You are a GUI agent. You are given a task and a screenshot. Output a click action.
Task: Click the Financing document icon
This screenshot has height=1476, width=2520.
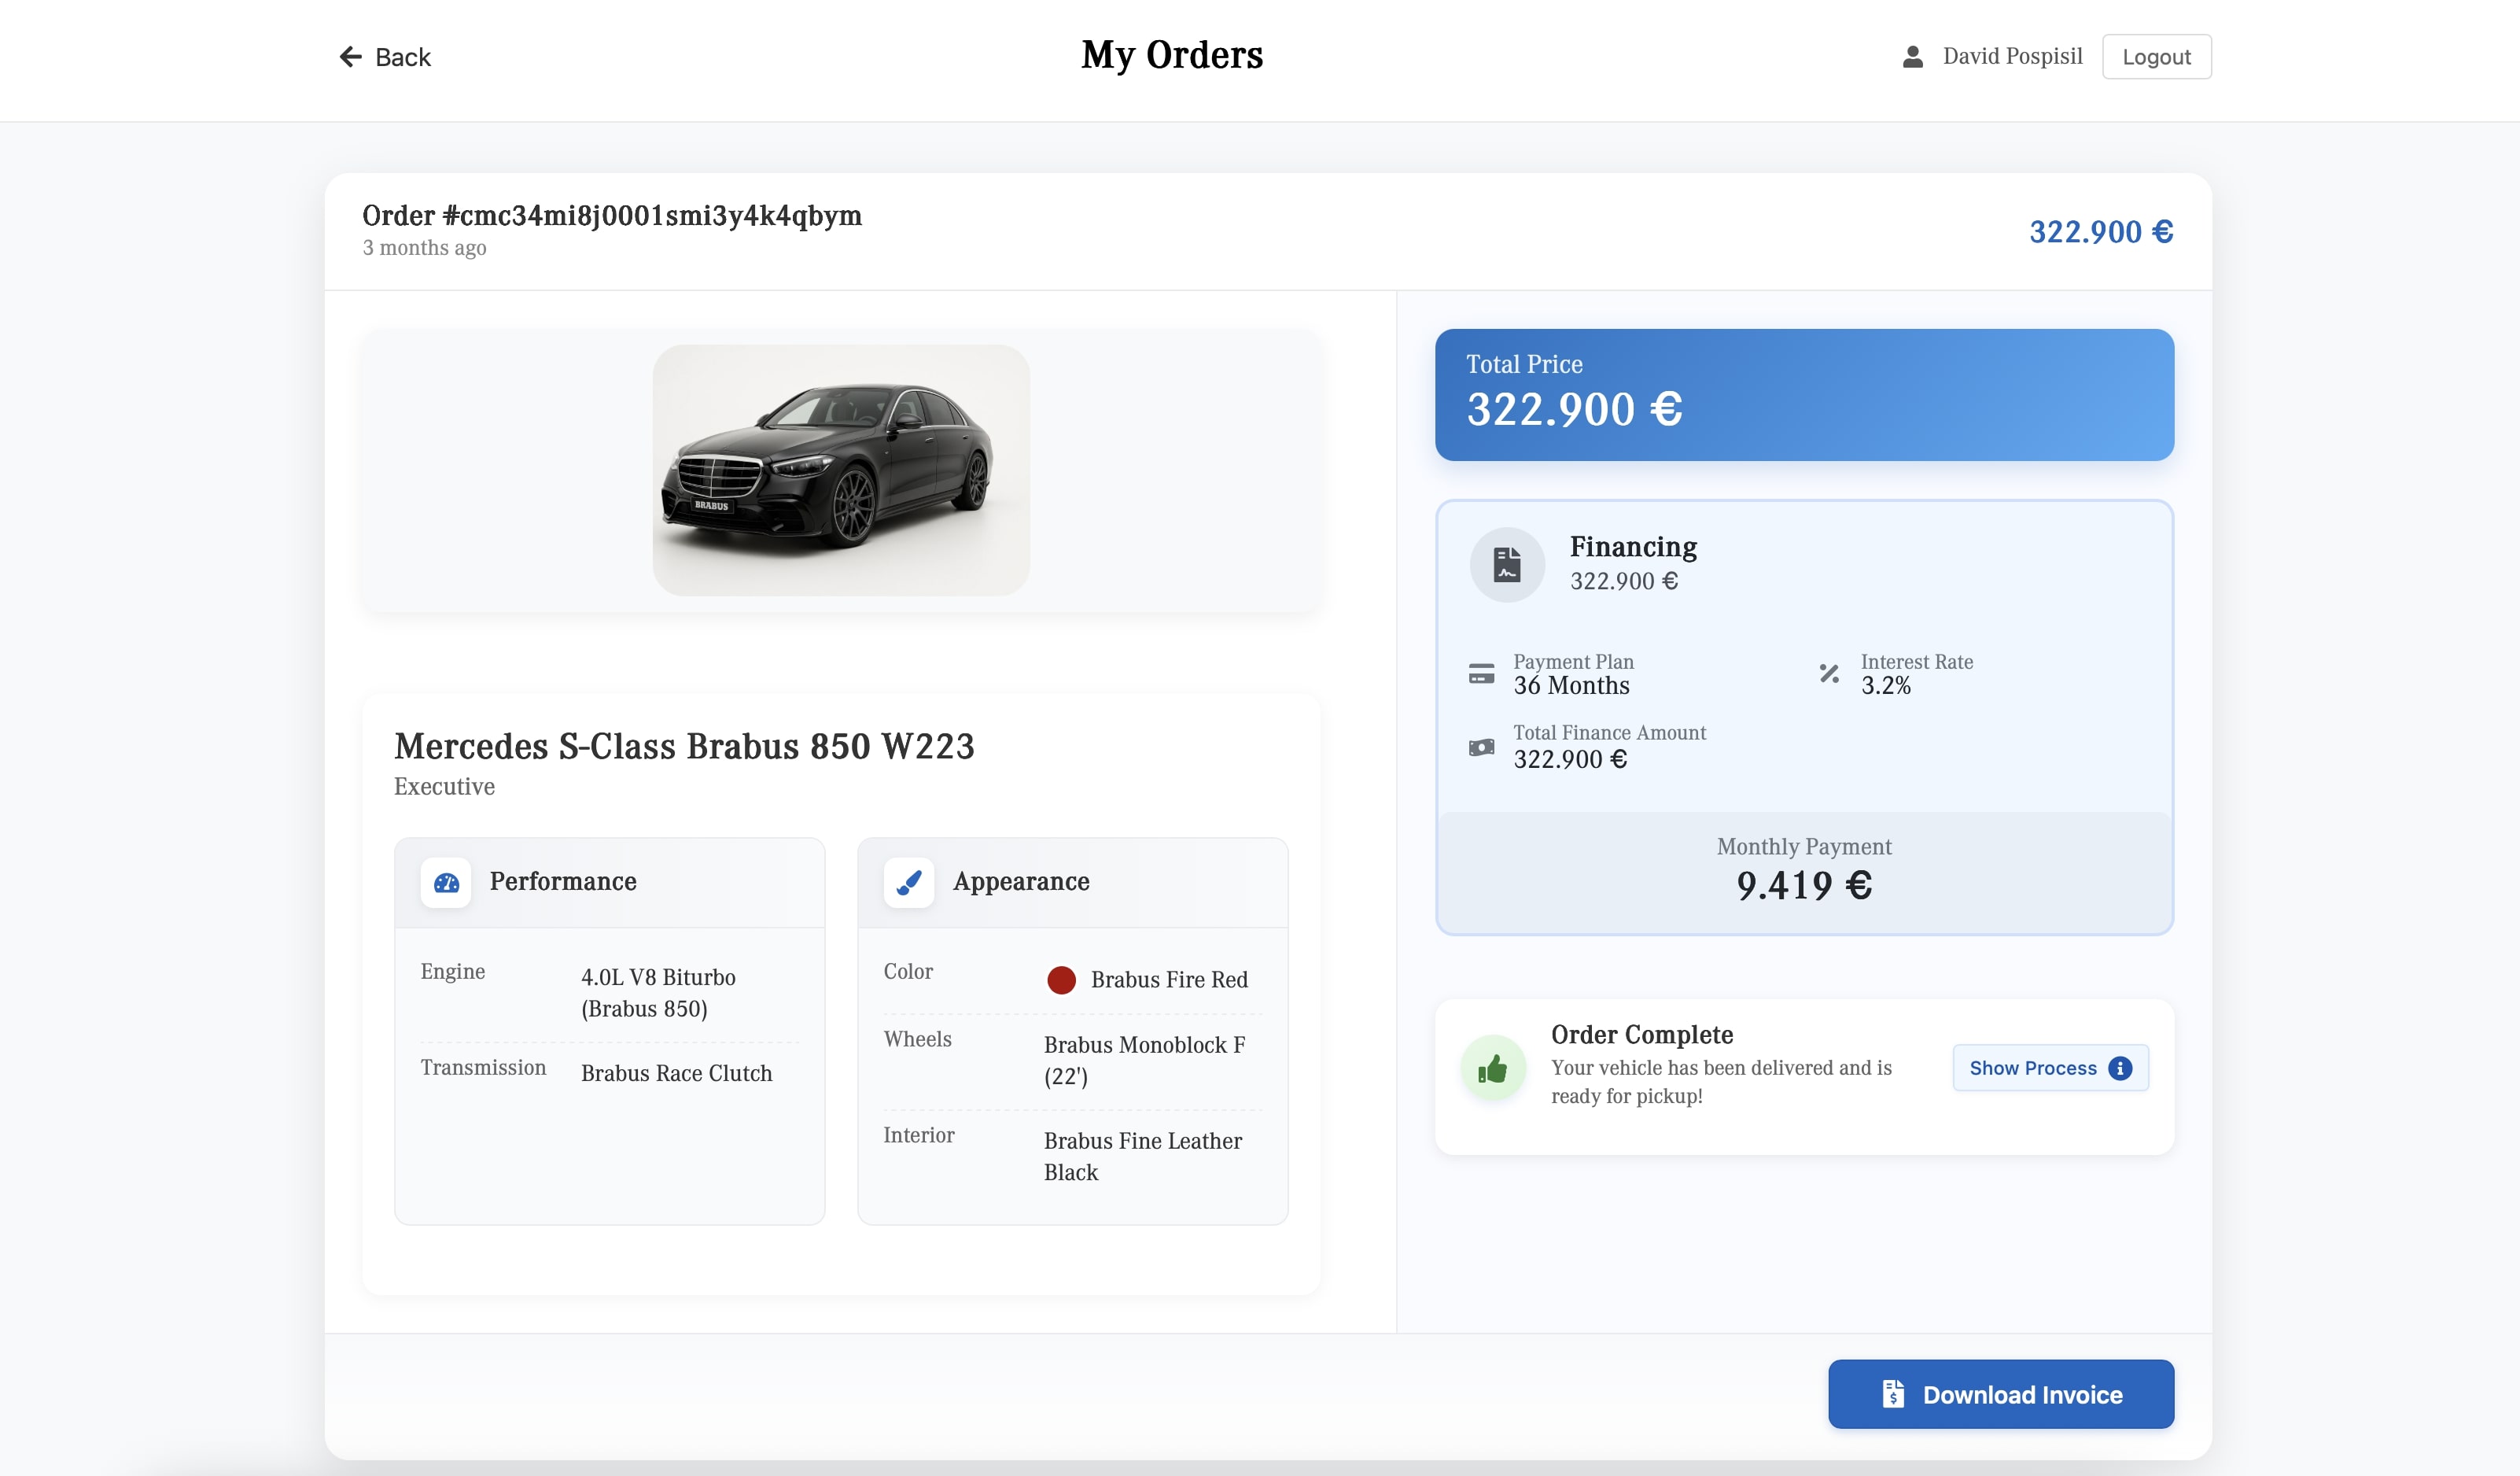point(1506,563)
